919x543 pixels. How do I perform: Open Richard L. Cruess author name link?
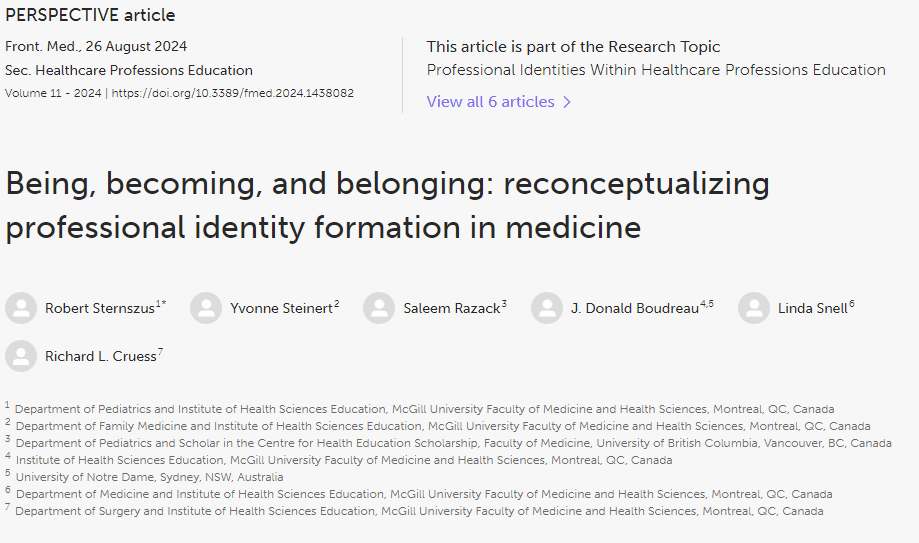pos(101,357)
